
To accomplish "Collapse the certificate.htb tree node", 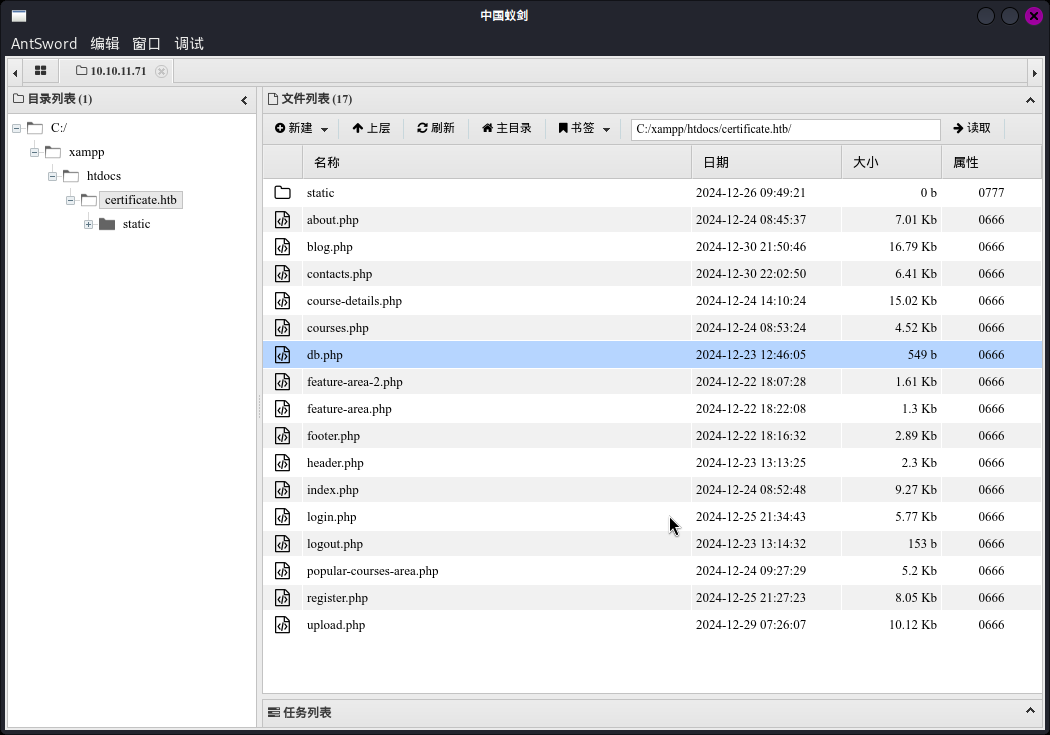I will [x=70, y=200].
